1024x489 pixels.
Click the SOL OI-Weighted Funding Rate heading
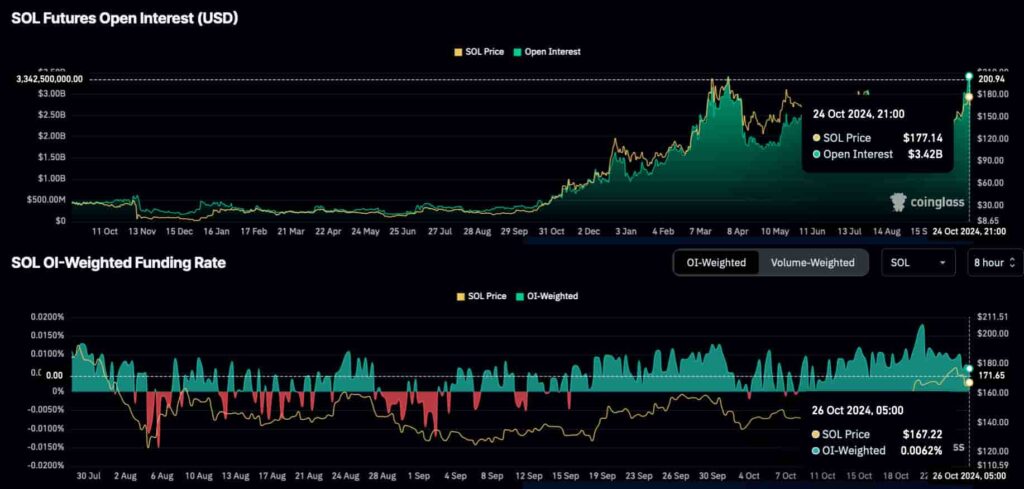[118, 262]
